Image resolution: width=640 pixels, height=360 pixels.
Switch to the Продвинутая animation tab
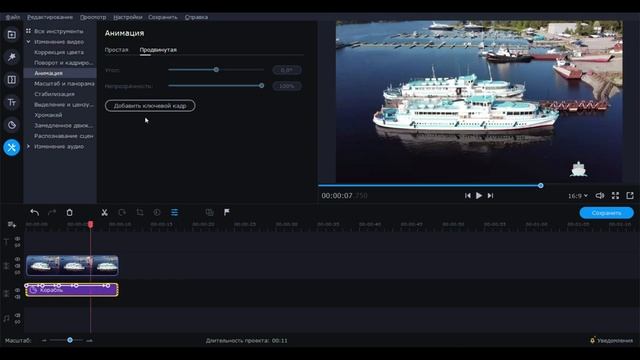pos(158,50)
